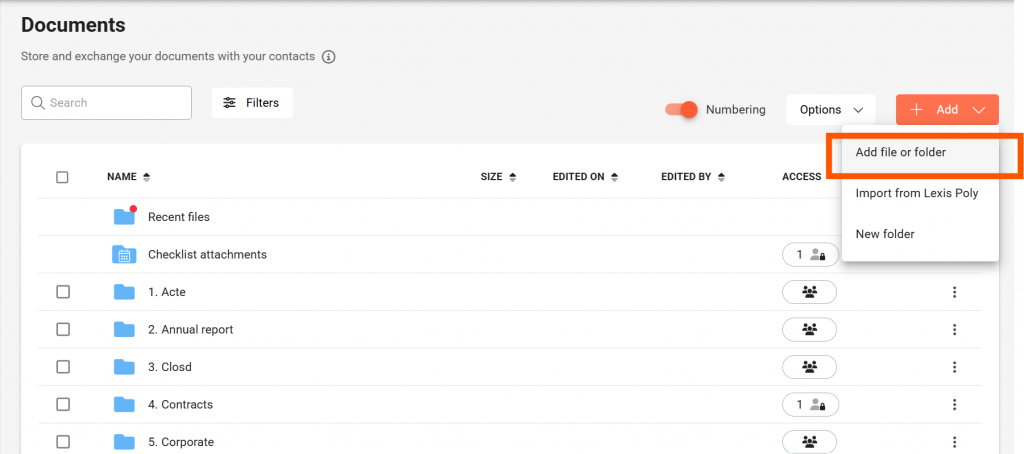
Task: Click the shared access badge for 1. Acte
Action: click(809, 292)
